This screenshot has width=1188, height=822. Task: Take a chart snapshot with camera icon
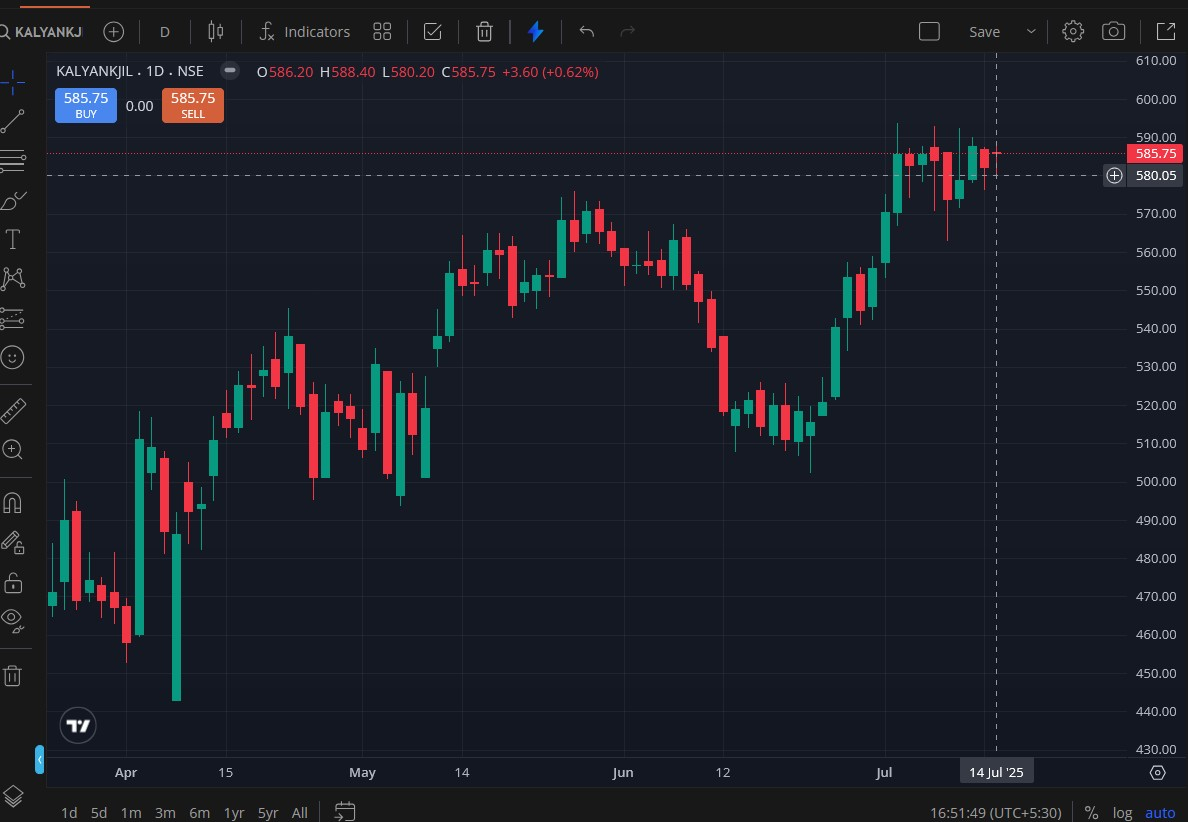pyautogui.click(x=1113, y=32)
